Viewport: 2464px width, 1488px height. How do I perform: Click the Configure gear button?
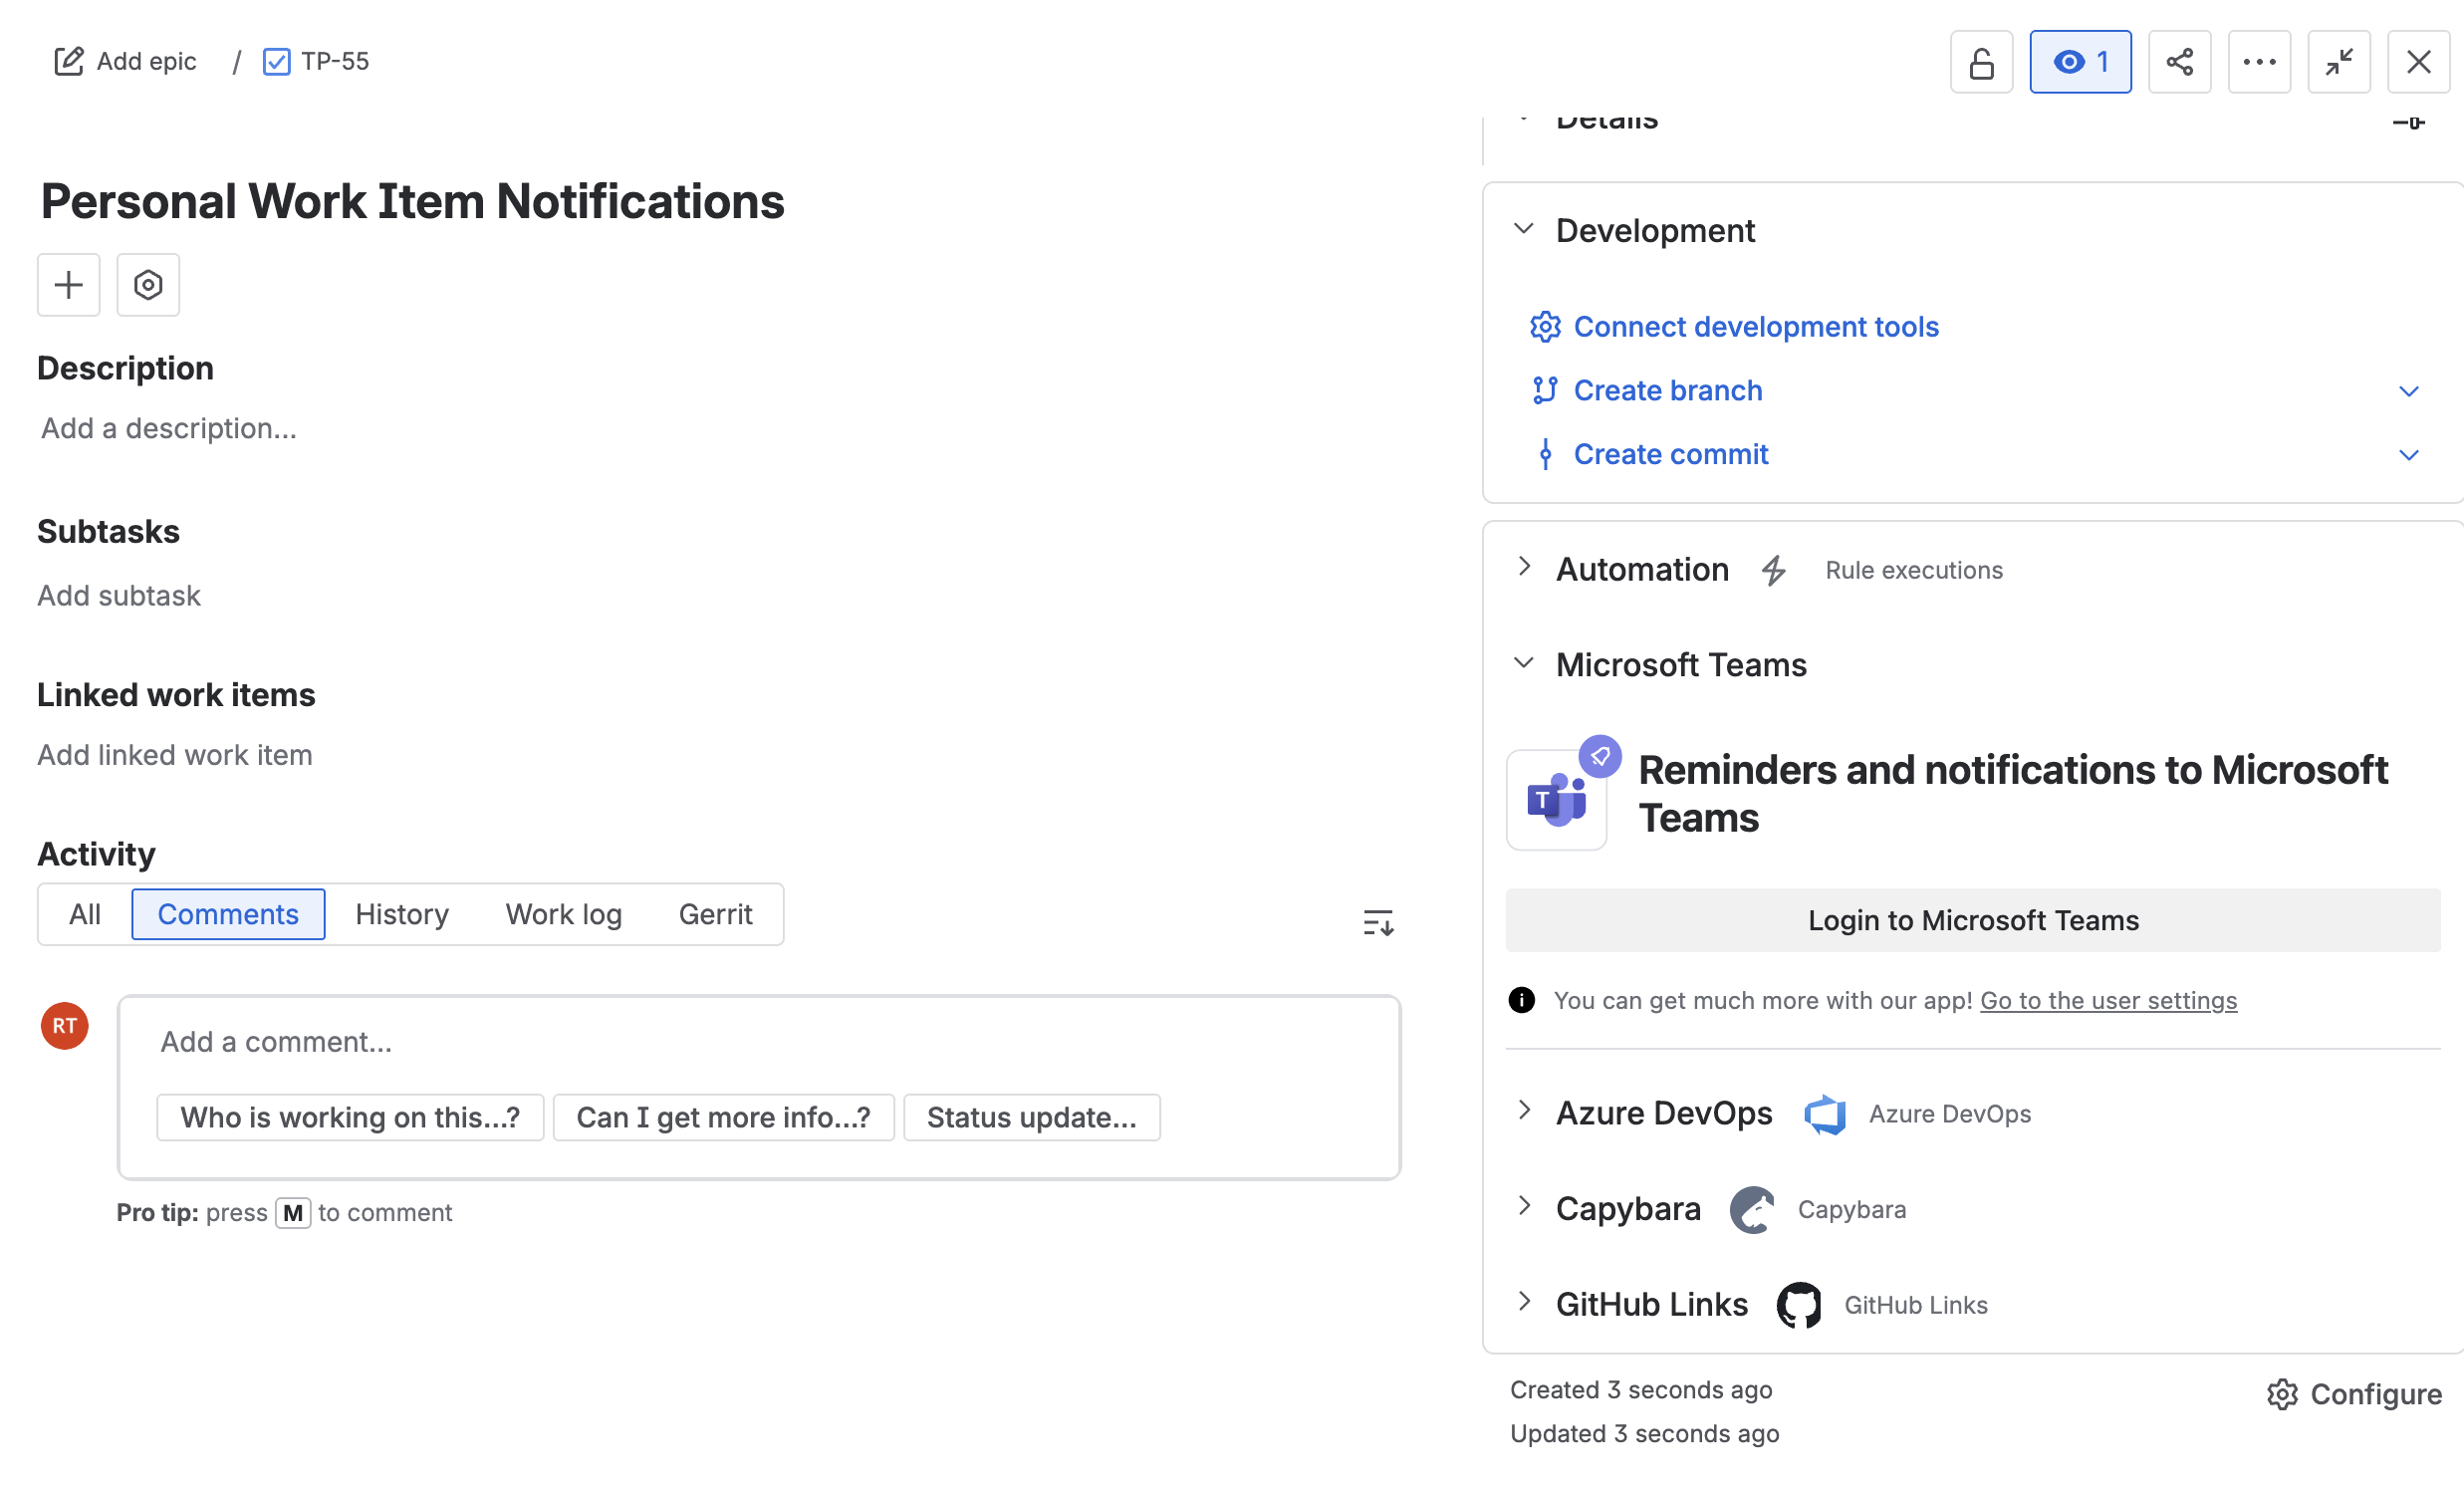[2353, 1394]
